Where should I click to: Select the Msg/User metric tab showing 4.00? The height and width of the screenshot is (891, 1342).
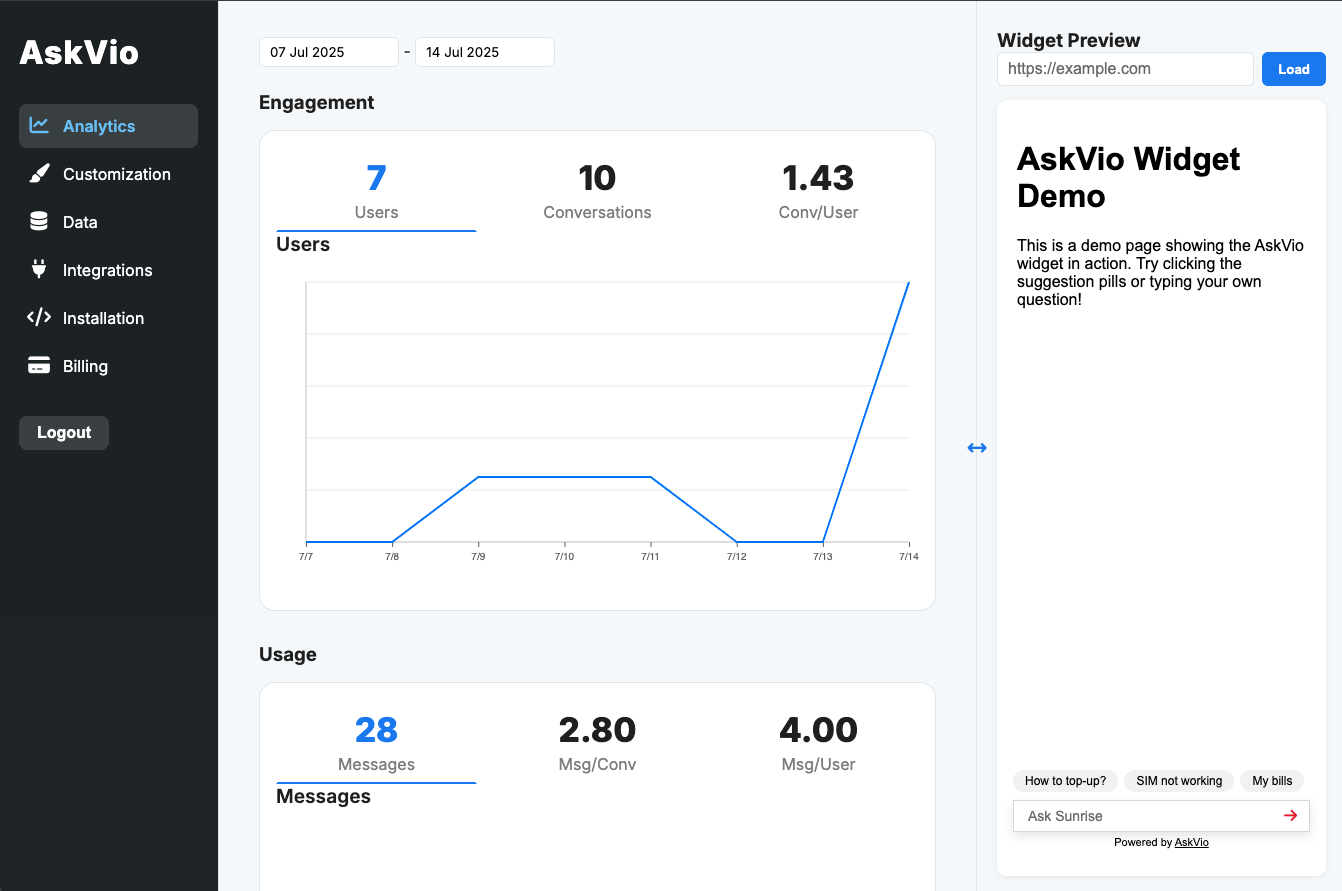[x=818, y=744]
